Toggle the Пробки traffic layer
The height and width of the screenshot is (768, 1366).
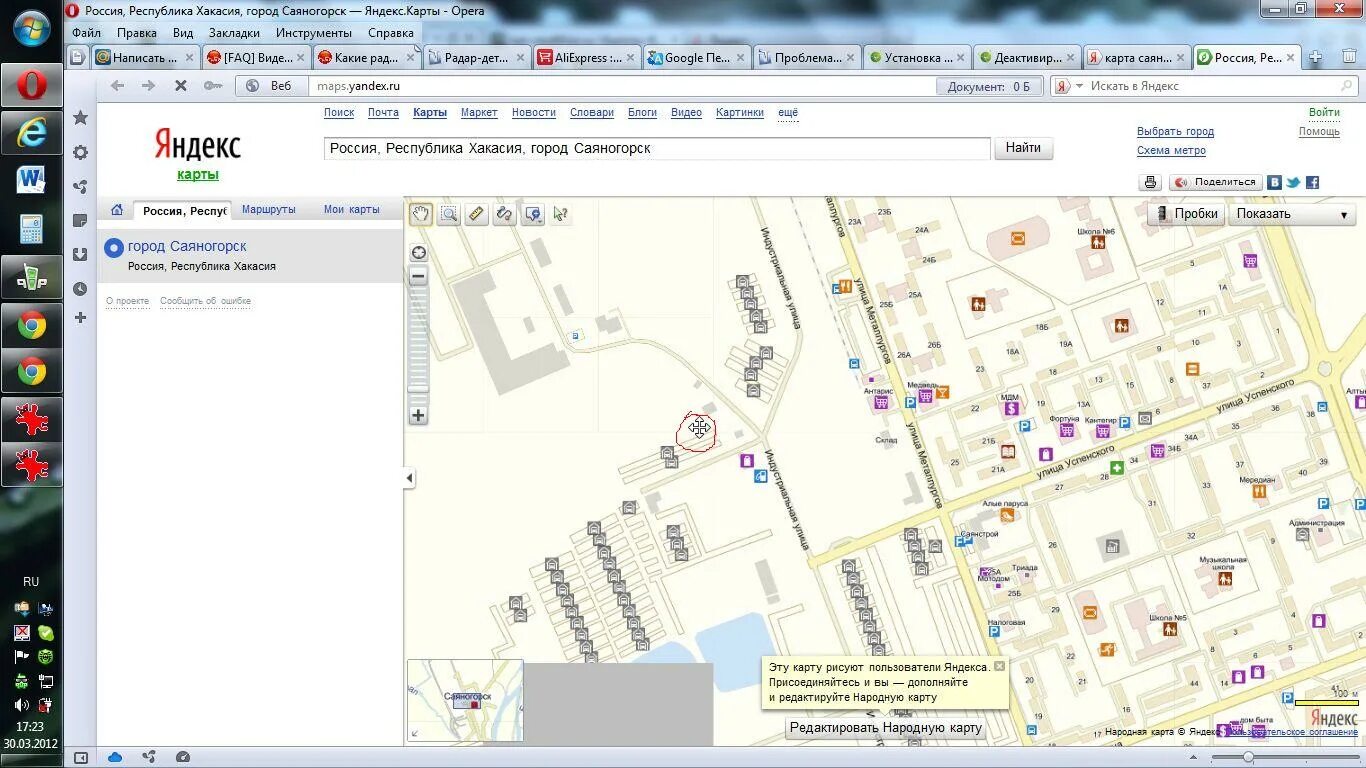1186,214
